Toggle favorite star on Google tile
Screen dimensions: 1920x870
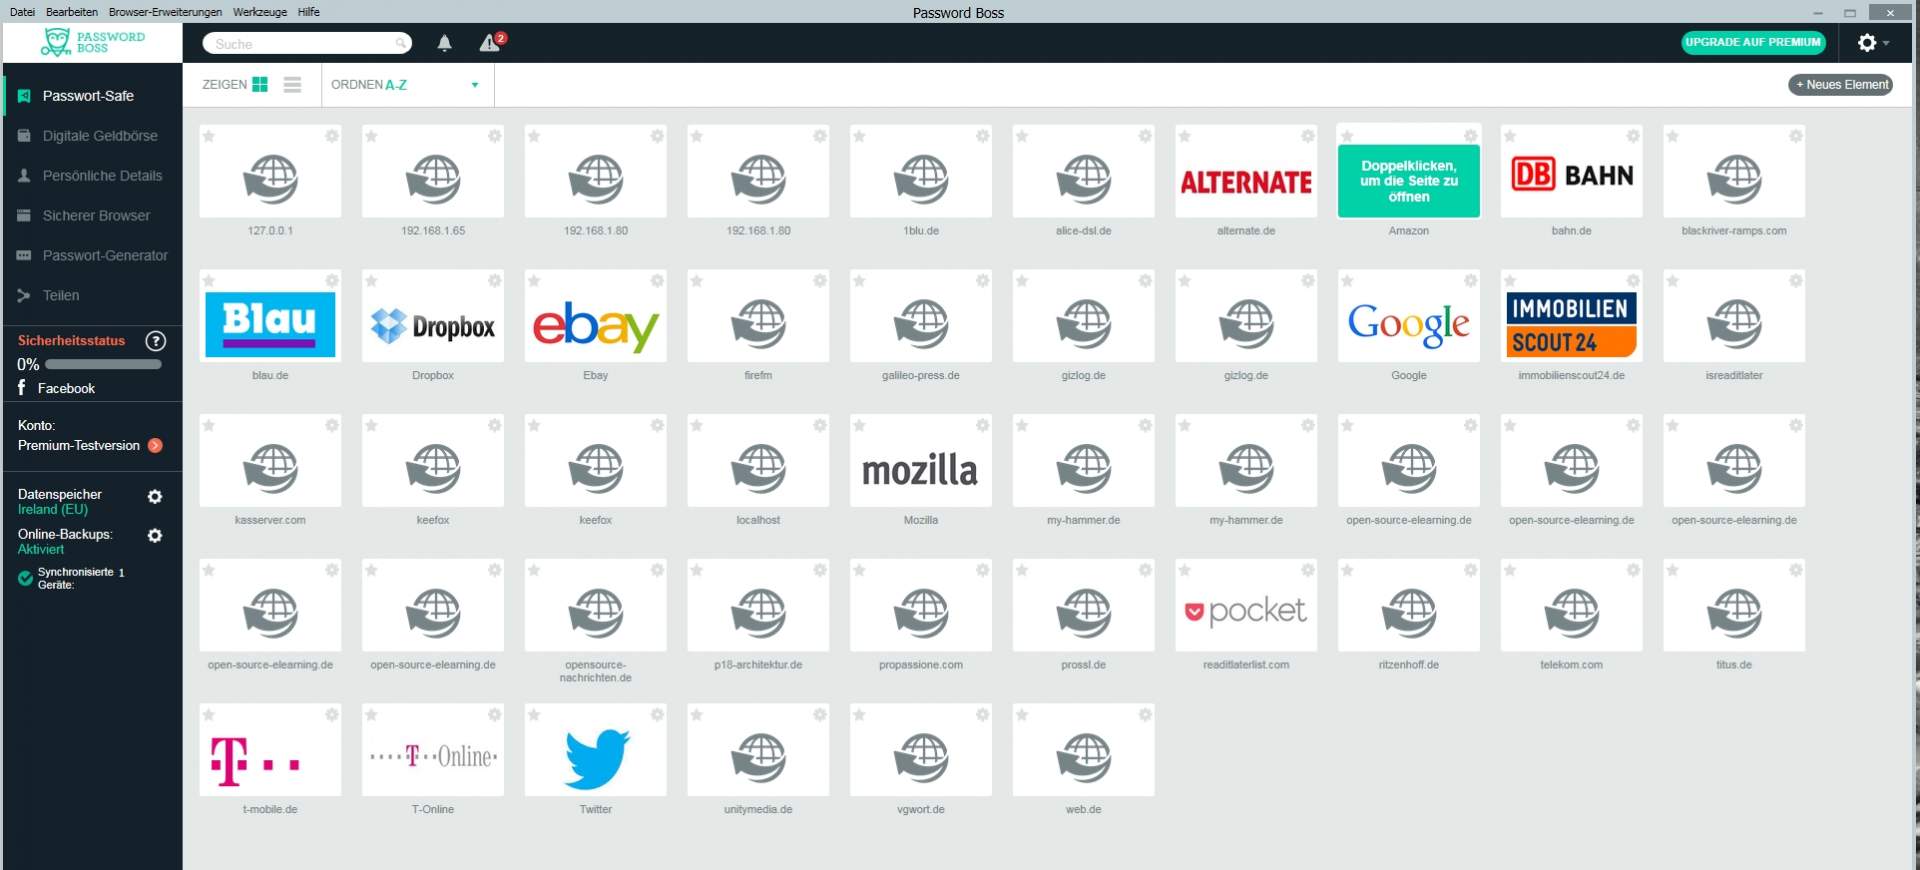1347,281
